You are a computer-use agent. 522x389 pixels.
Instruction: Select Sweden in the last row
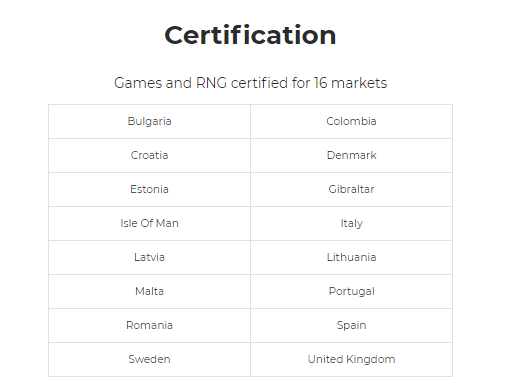pyautogui.click(x=149, y=359)
